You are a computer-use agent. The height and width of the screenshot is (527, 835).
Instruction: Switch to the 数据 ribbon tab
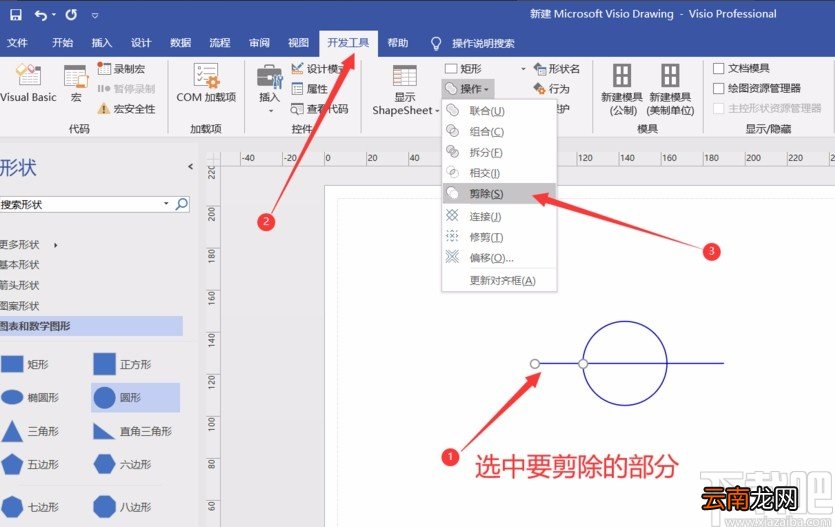[181, 43]
